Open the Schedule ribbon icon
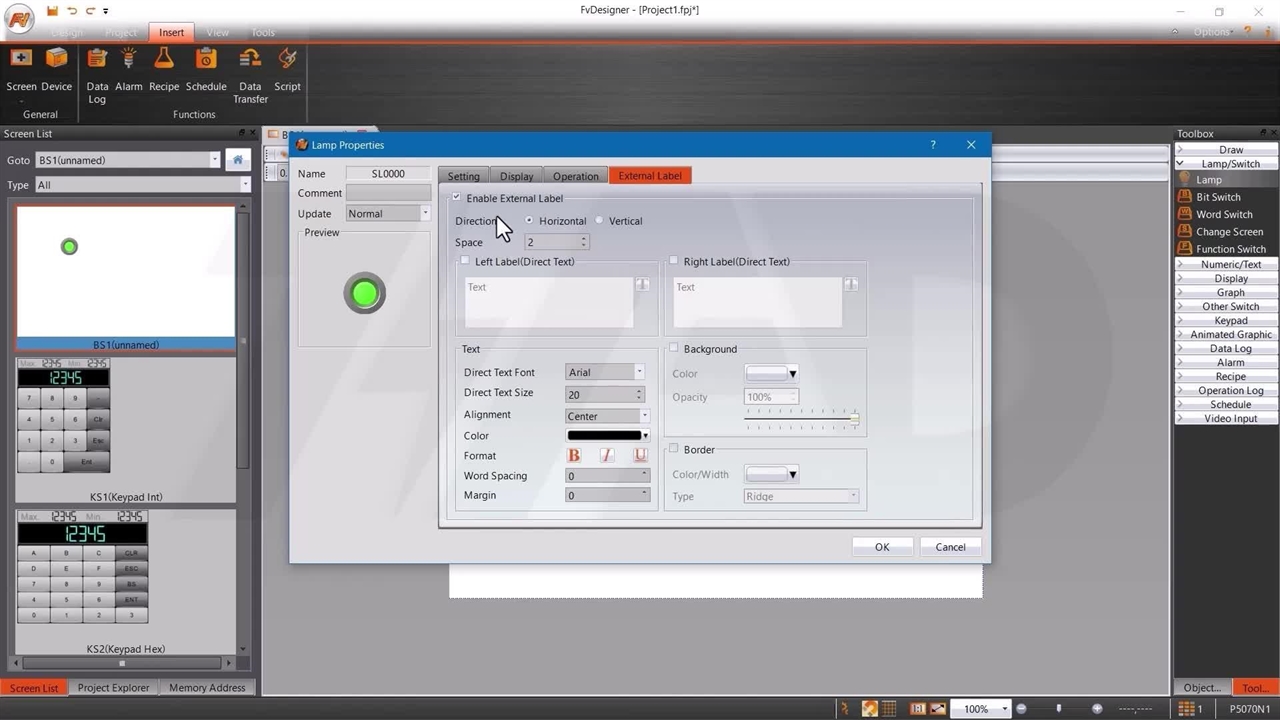The width and height of the screenshot is (1280, 720). (206, 60)
